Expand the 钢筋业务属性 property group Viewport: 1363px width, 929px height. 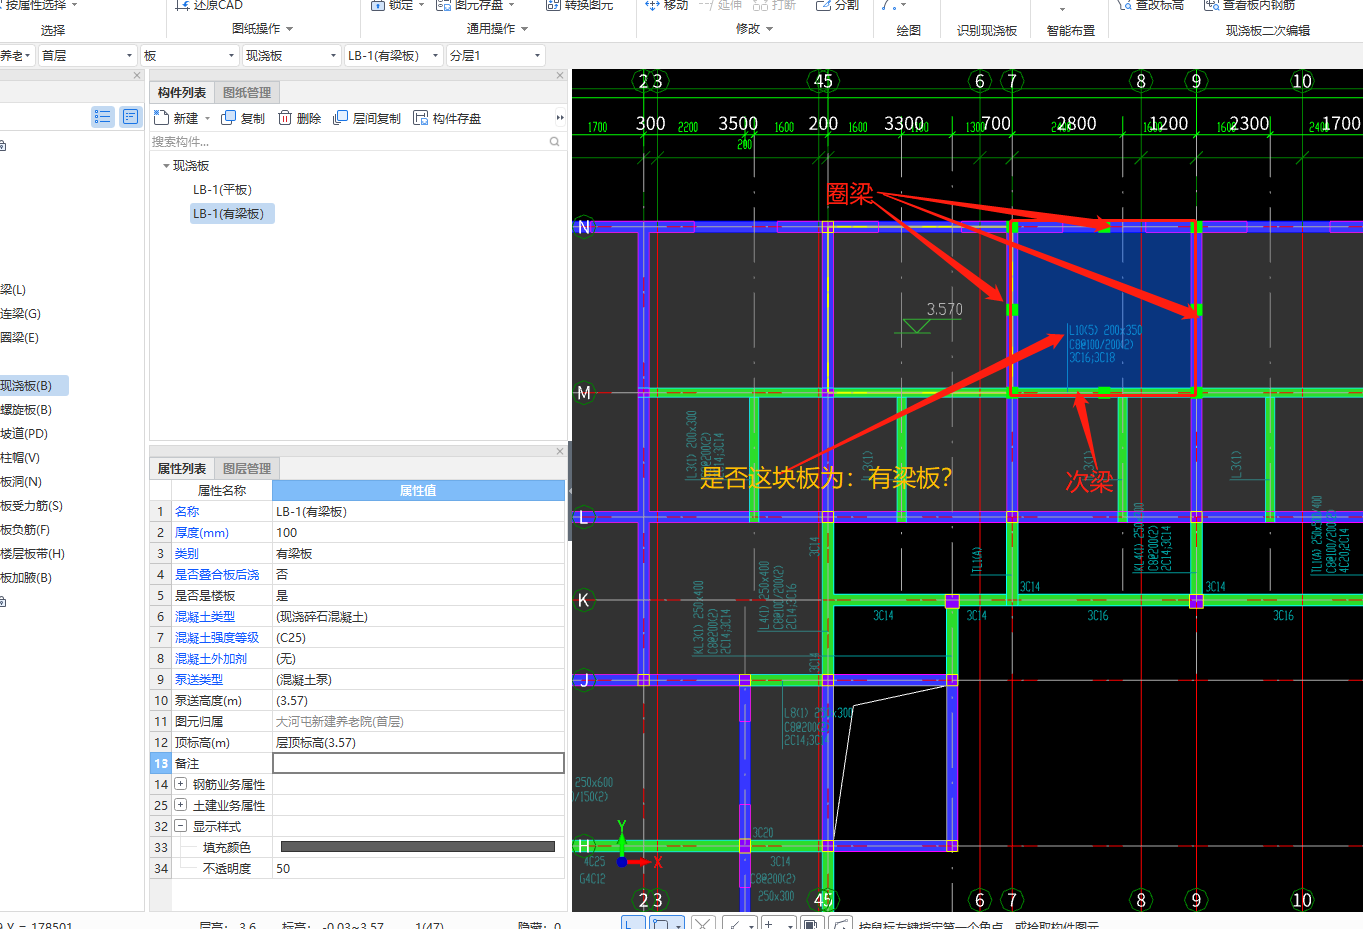pos(181,784)
